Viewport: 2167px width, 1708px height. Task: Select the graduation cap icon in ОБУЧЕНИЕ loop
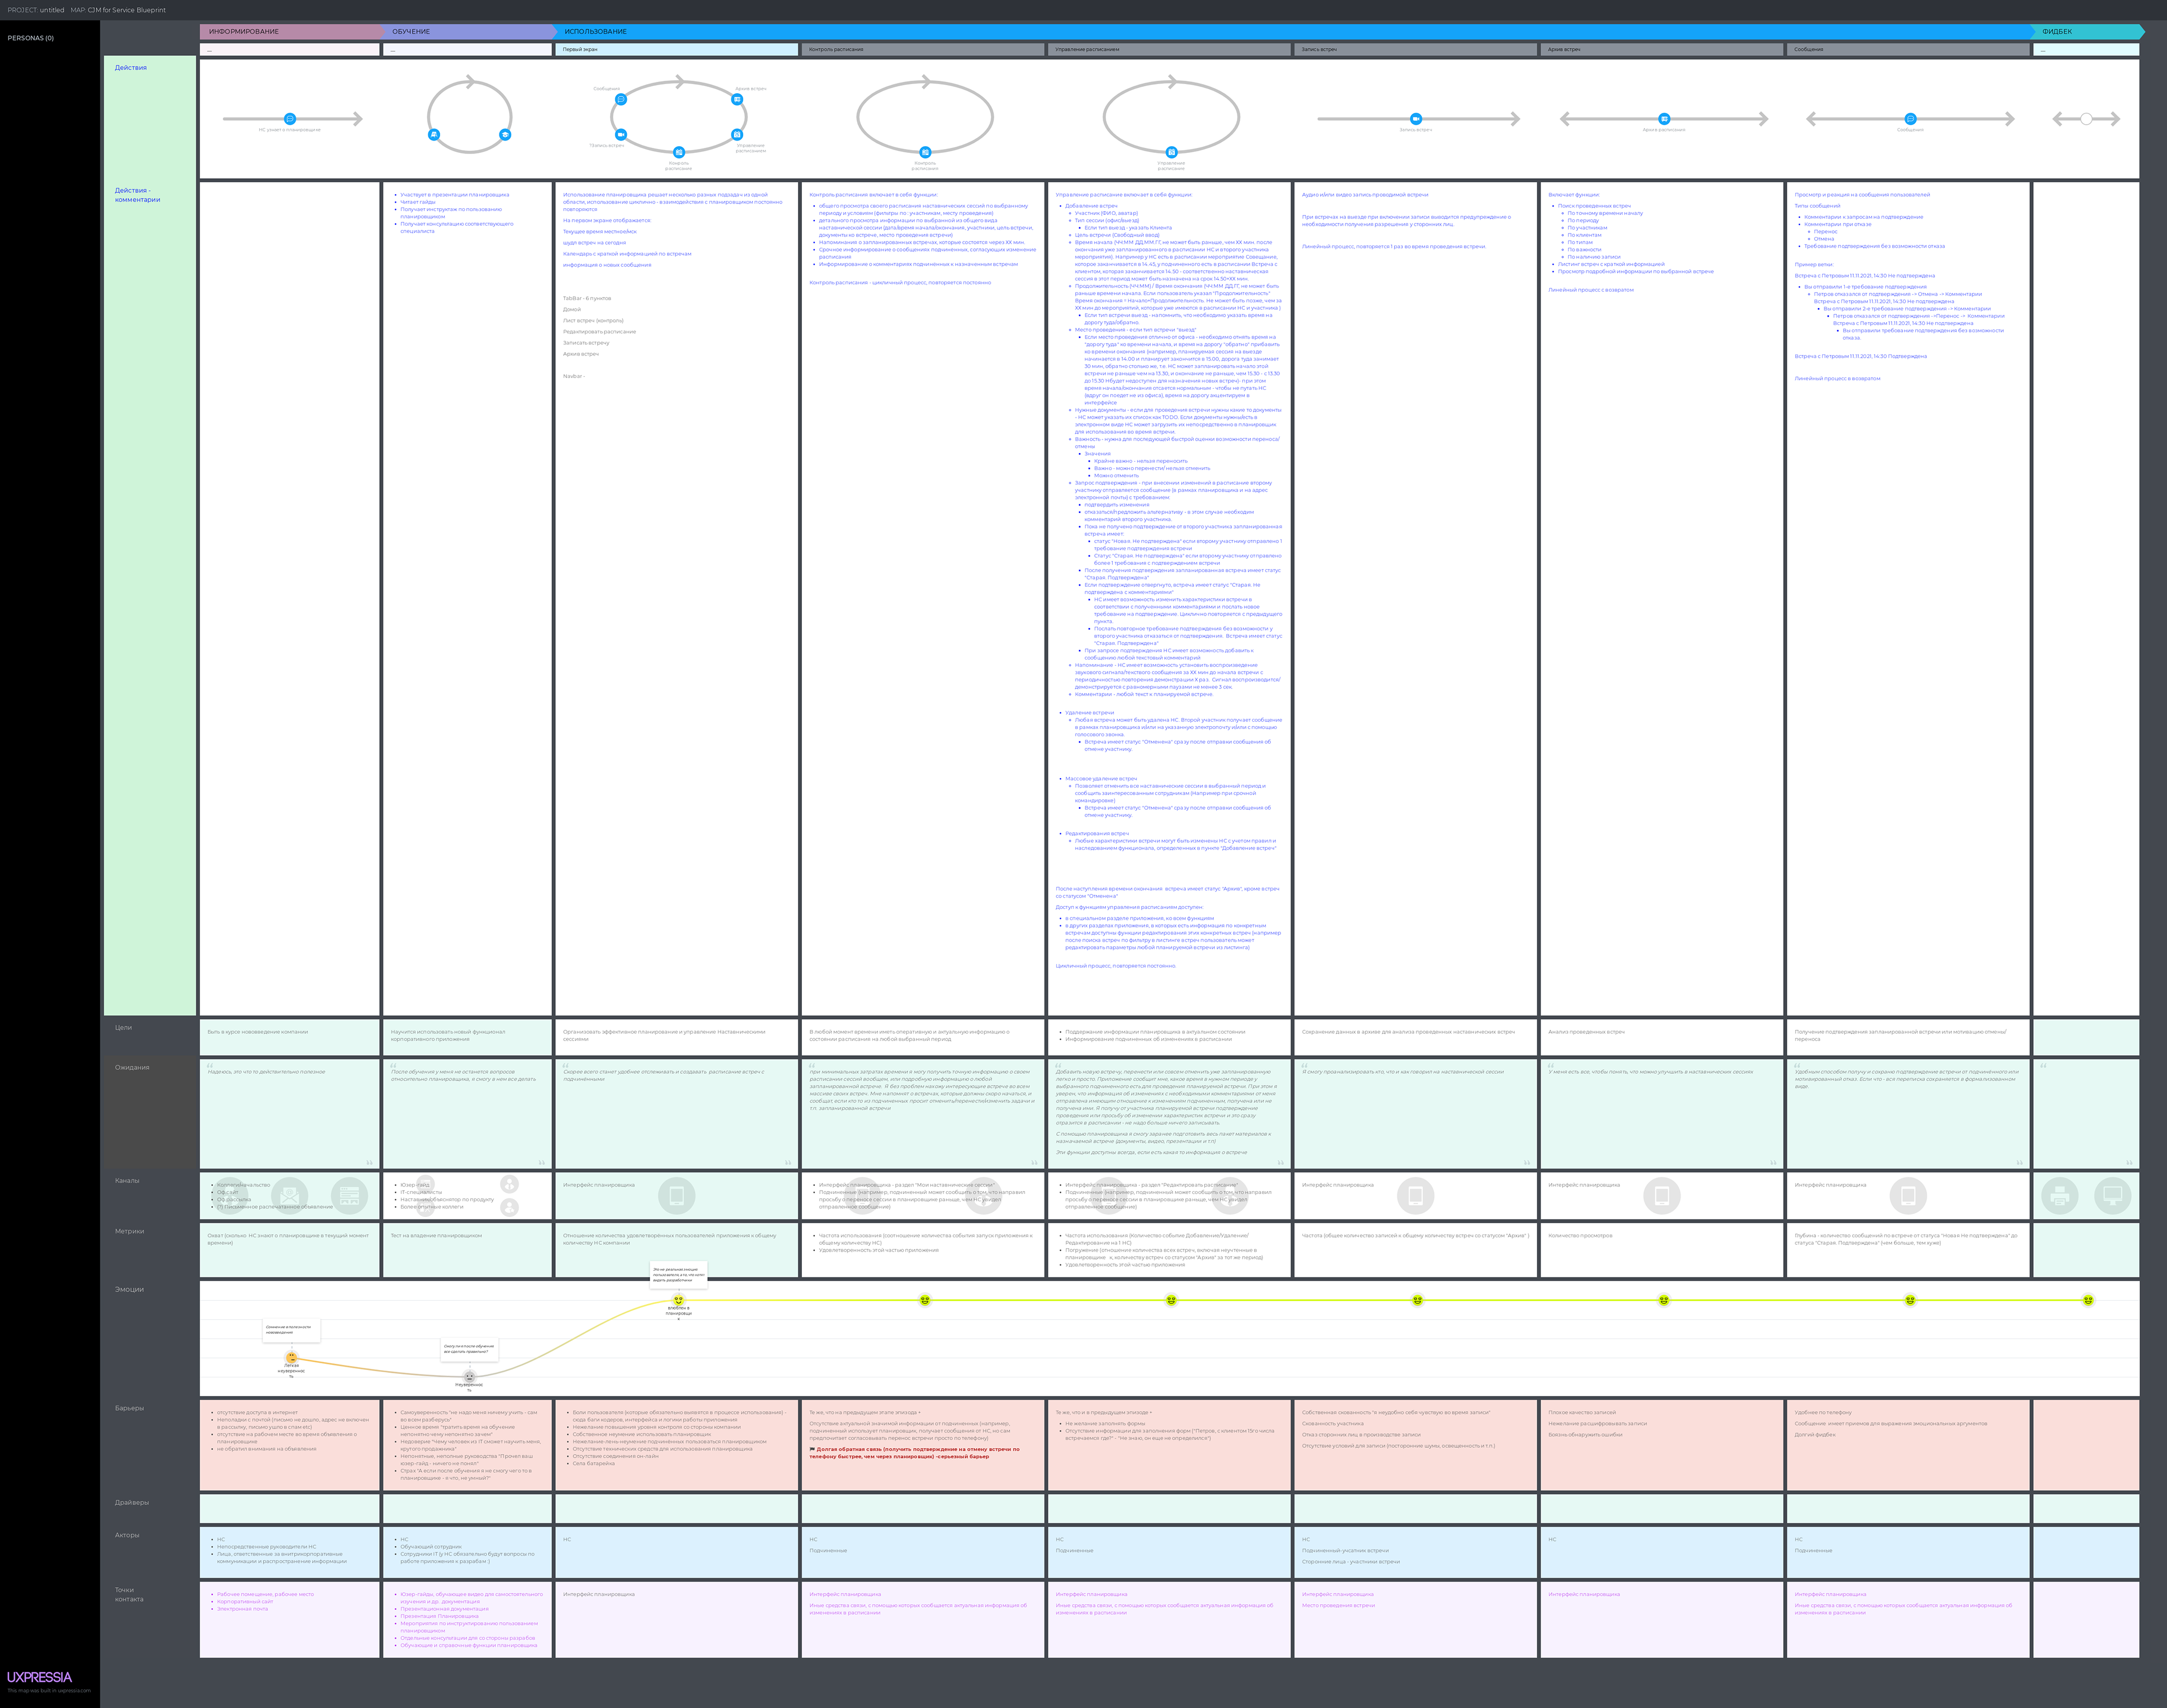(505, 134)
